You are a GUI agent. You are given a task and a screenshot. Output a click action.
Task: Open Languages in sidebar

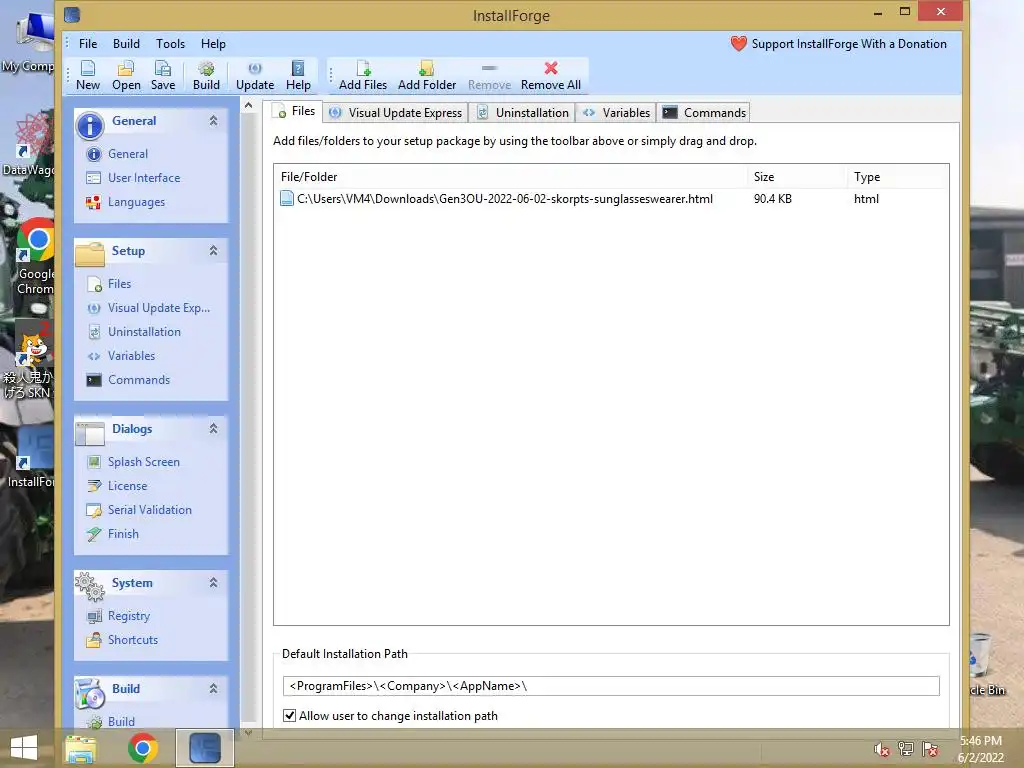pos(136,202)
